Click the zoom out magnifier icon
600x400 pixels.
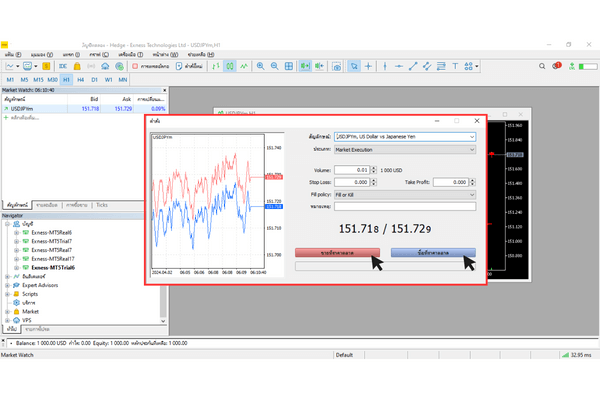pos(274,66)
